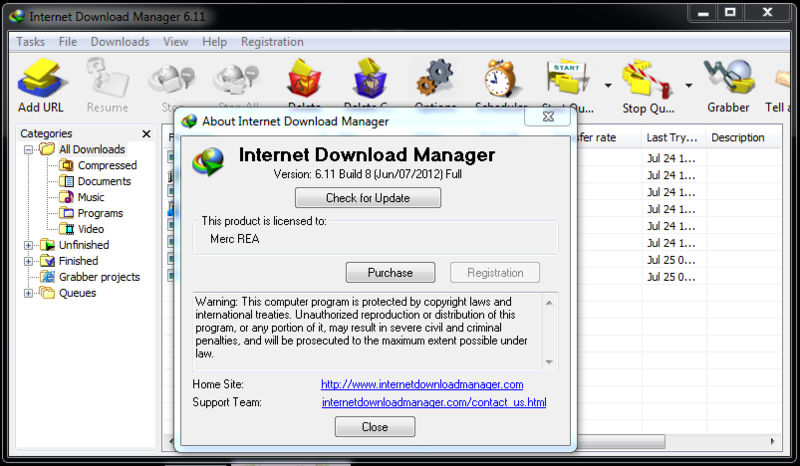Viewport: 800px width, 466px height.
Task: Click the Check for Update button
Action: tap(368, 198)
